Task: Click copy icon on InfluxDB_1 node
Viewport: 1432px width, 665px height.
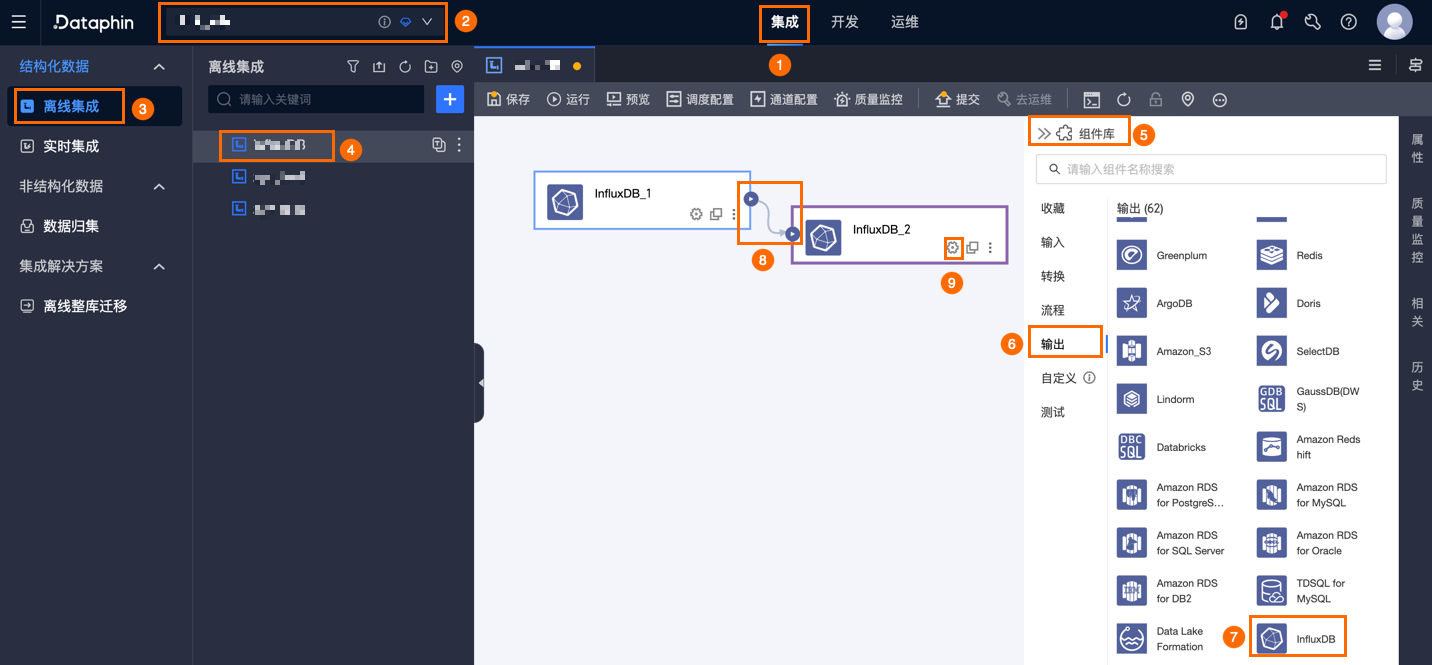Action: tap(716, 214)
